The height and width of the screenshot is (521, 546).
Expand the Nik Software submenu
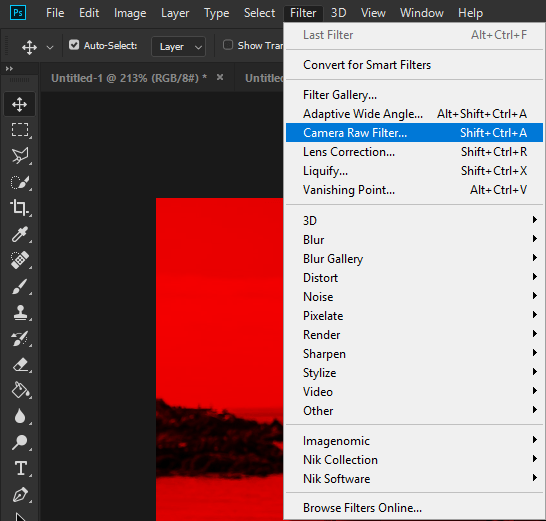tap(414, 479)
